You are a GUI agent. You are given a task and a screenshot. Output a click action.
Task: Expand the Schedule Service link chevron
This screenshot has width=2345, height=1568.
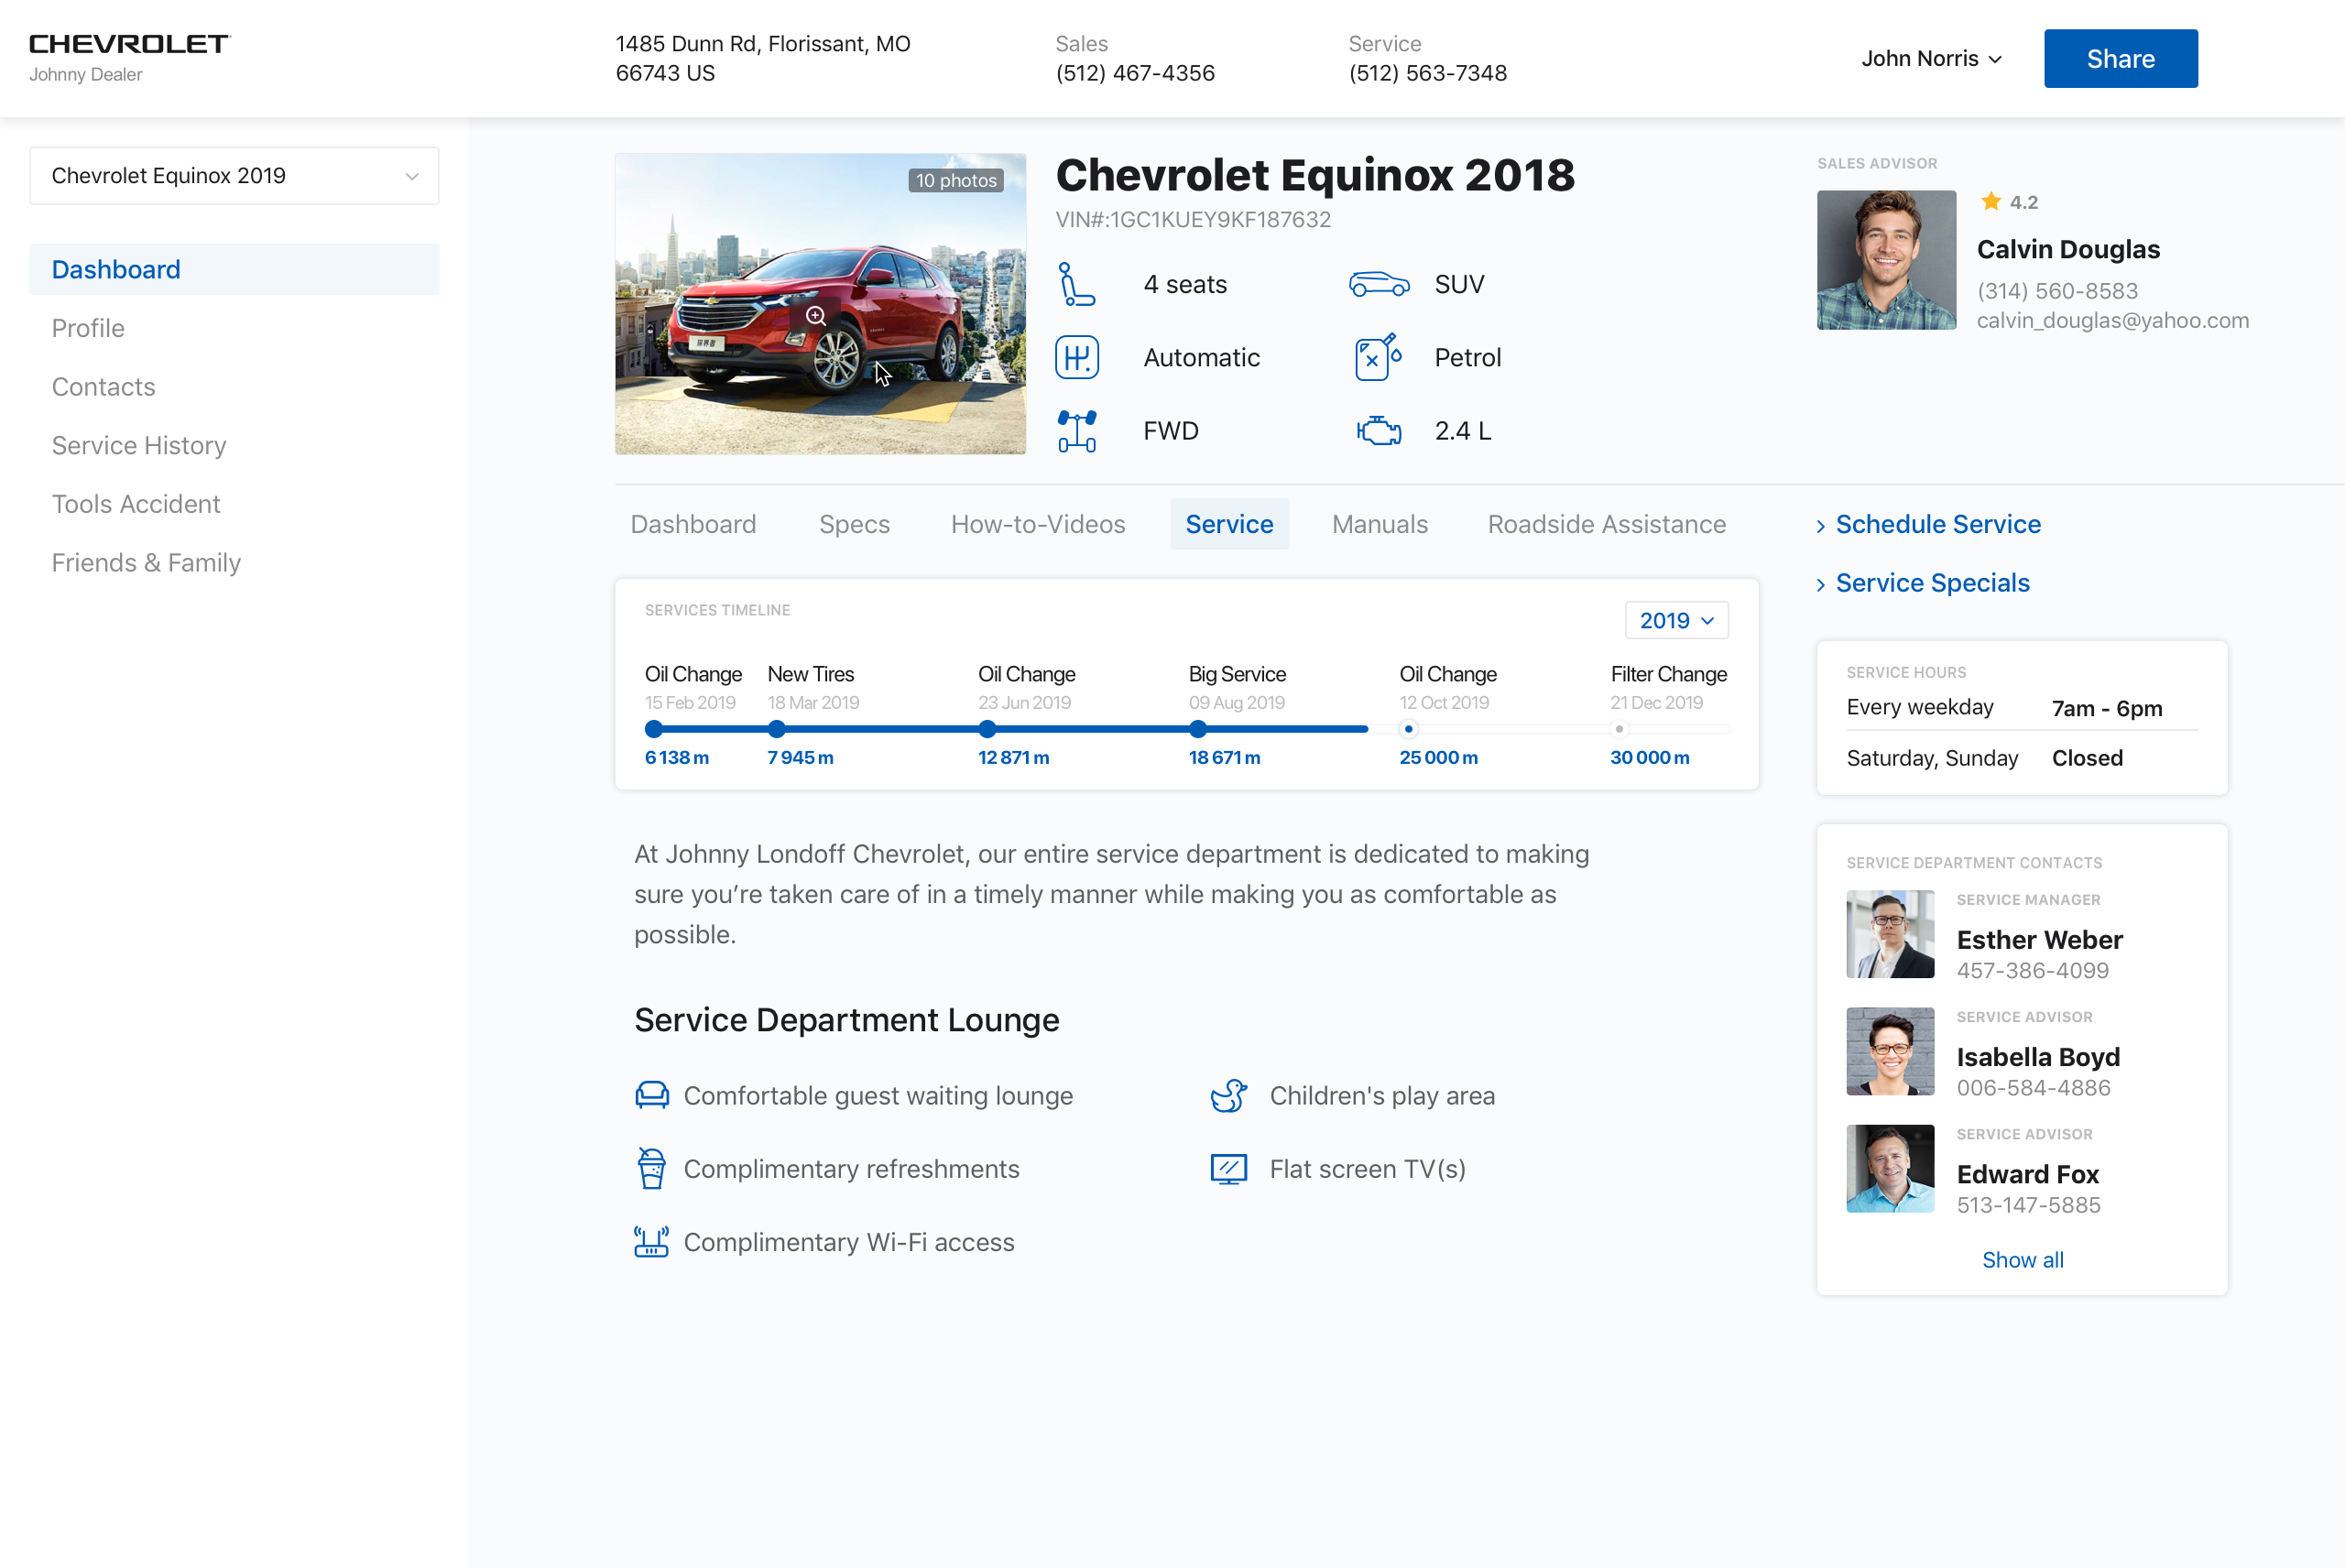point(1821,526)
